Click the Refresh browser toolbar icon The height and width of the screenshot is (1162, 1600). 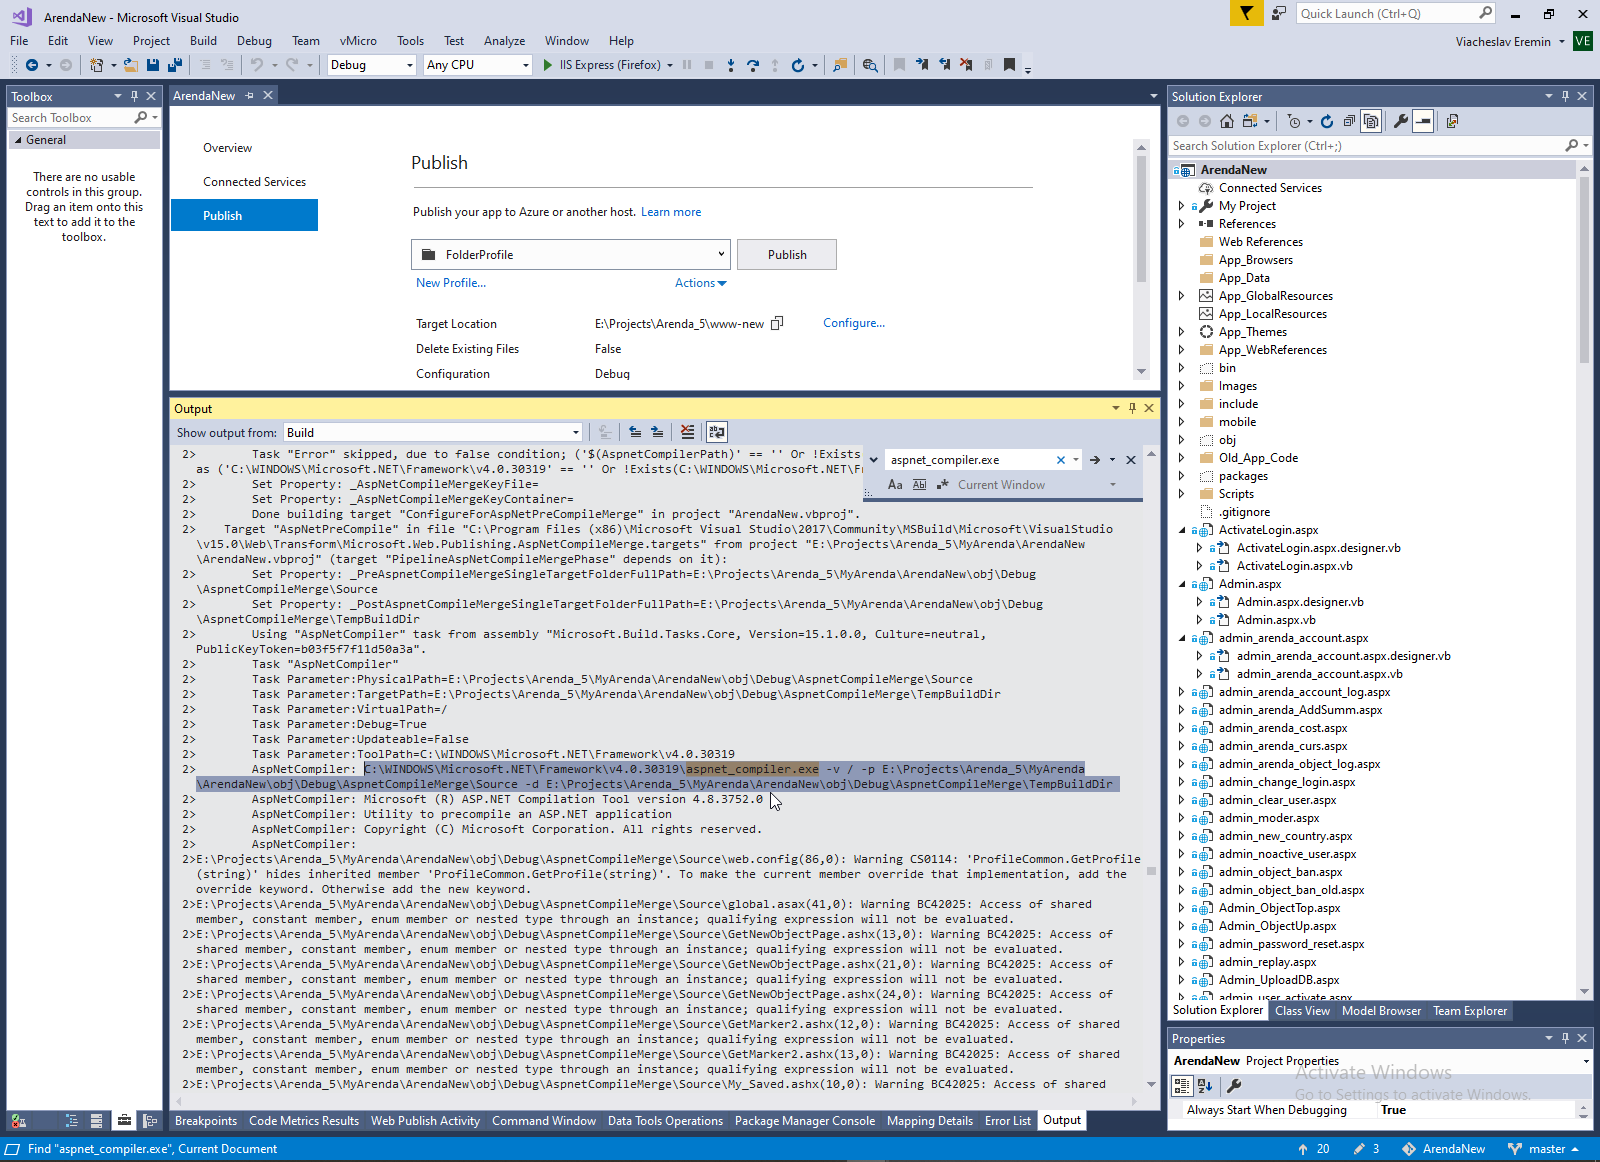tap(797, 65)
